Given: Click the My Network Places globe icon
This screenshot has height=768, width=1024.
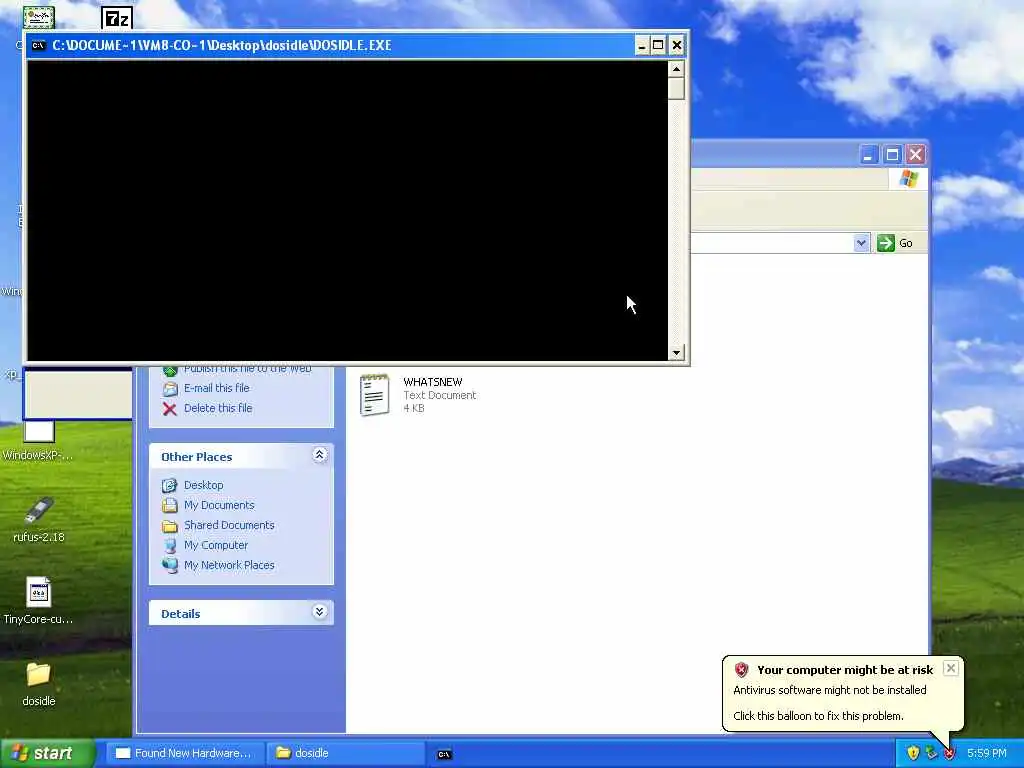Looking at the screenshot, I should point(170,566).
